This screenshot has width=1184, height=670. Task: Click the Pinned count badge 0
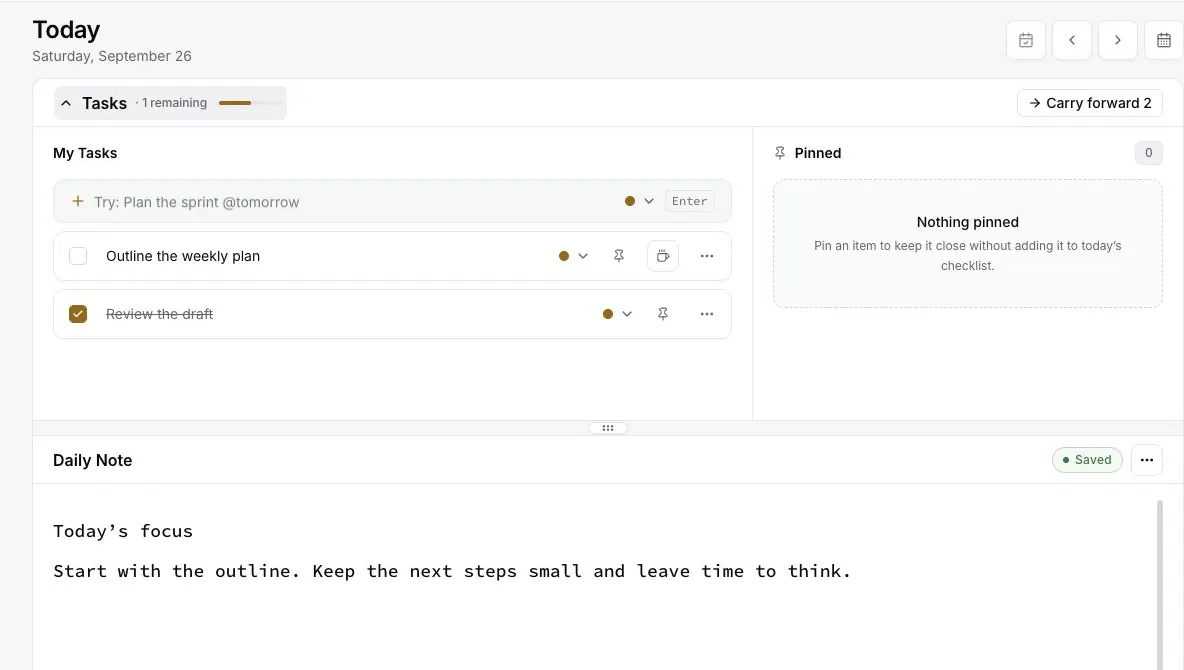click(1149, 153)
